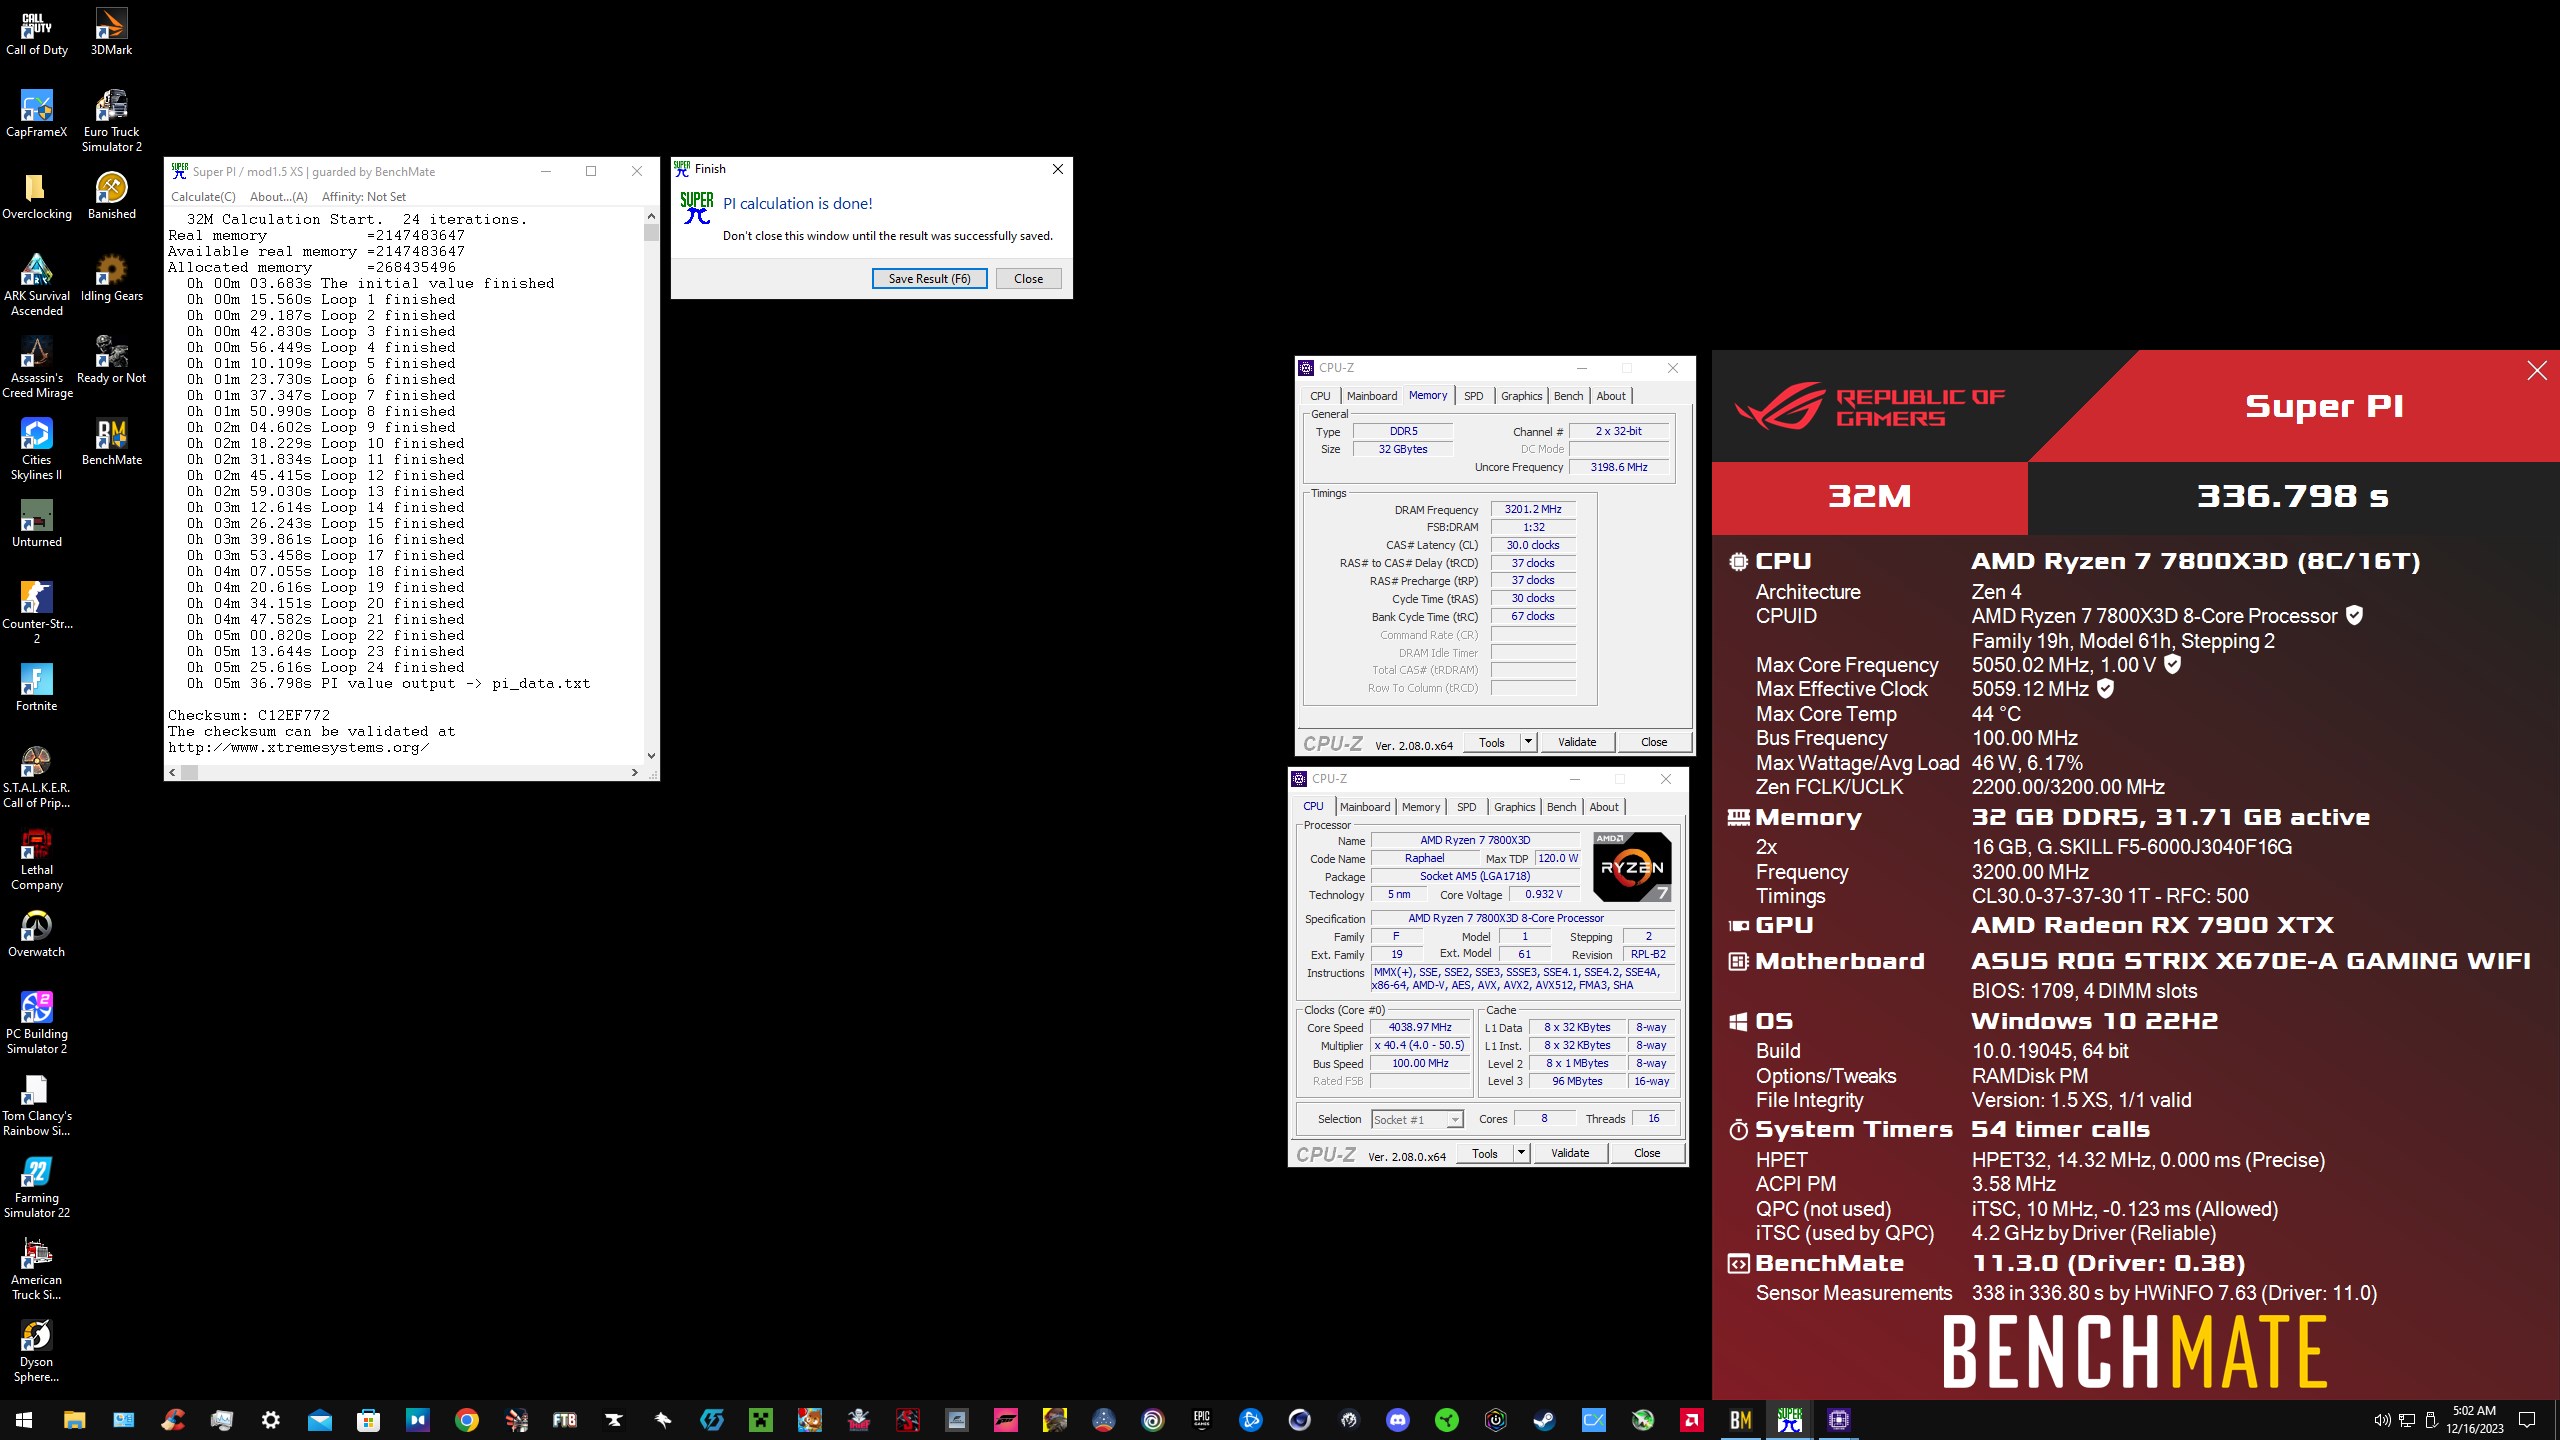Click Super PI horizontal scrollbar right arrow
2560x1440 pixels.
634,772
